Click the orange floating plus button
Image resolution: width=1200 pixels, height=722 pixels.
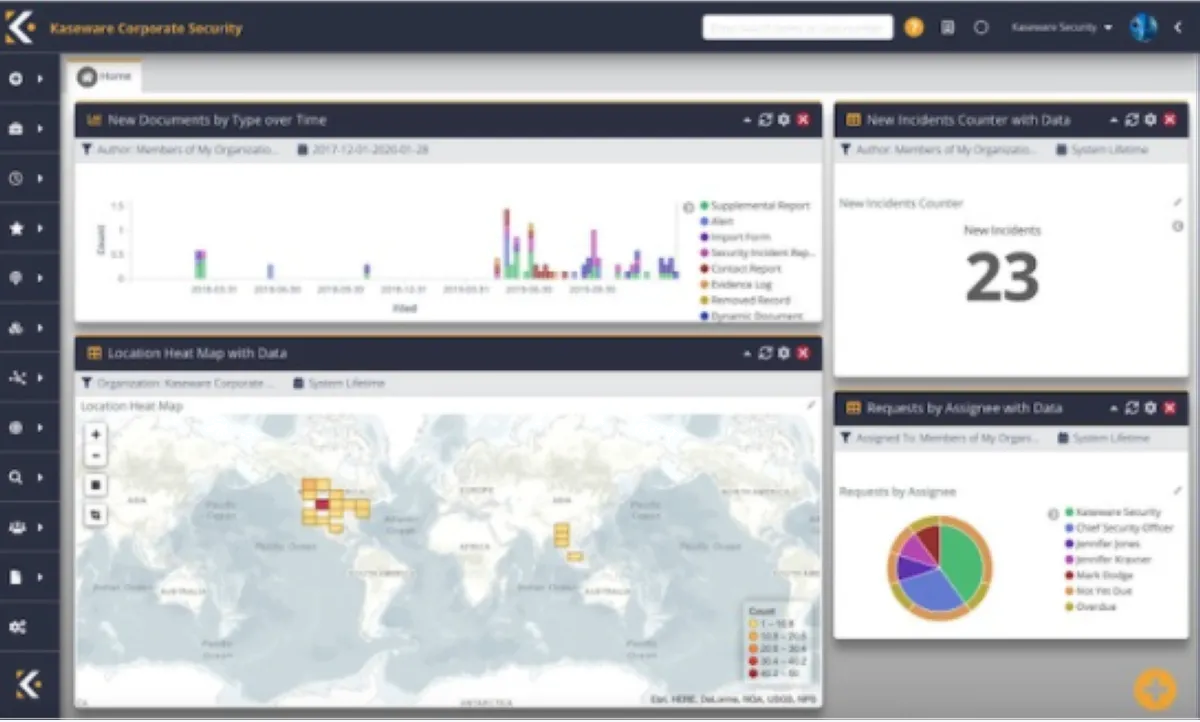tap(1154, 689)
